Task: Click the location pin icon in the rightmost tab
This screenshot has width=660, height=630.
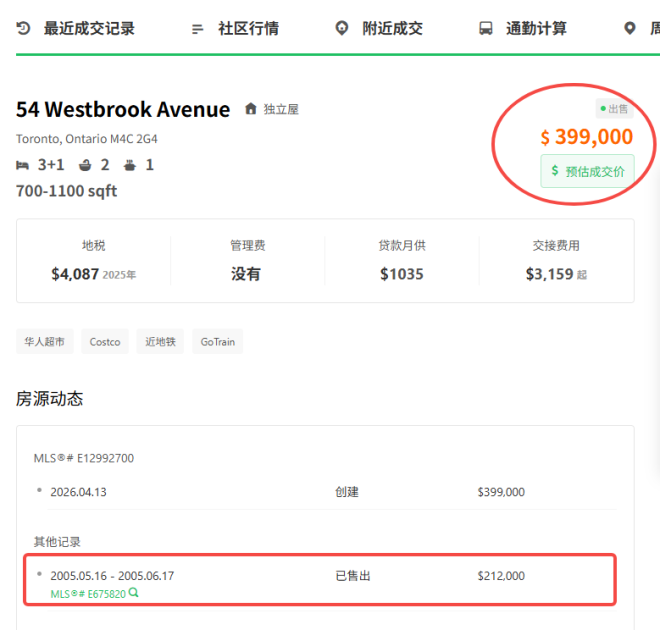Action: [629, 28]
